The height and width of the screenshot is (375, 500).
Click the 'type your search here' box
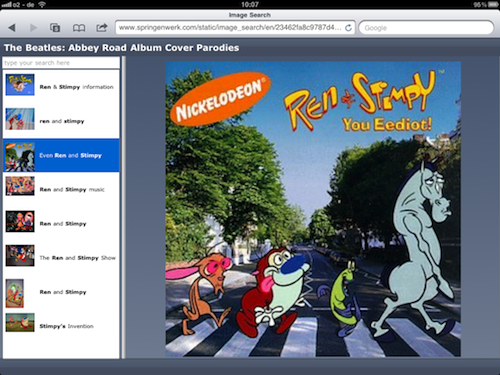[61, 63]
